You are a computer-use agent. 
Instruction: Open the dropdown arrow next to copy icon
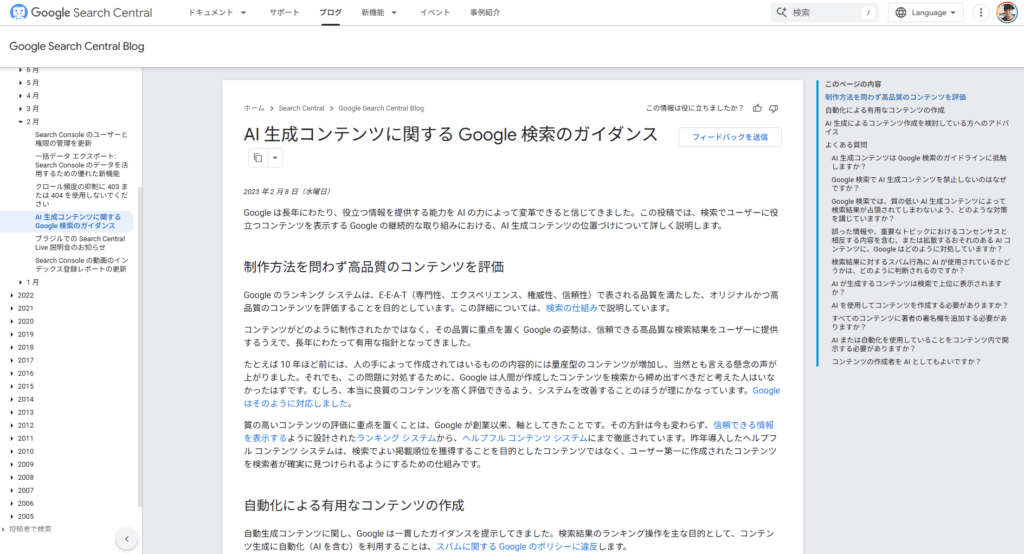click(275, 157)
